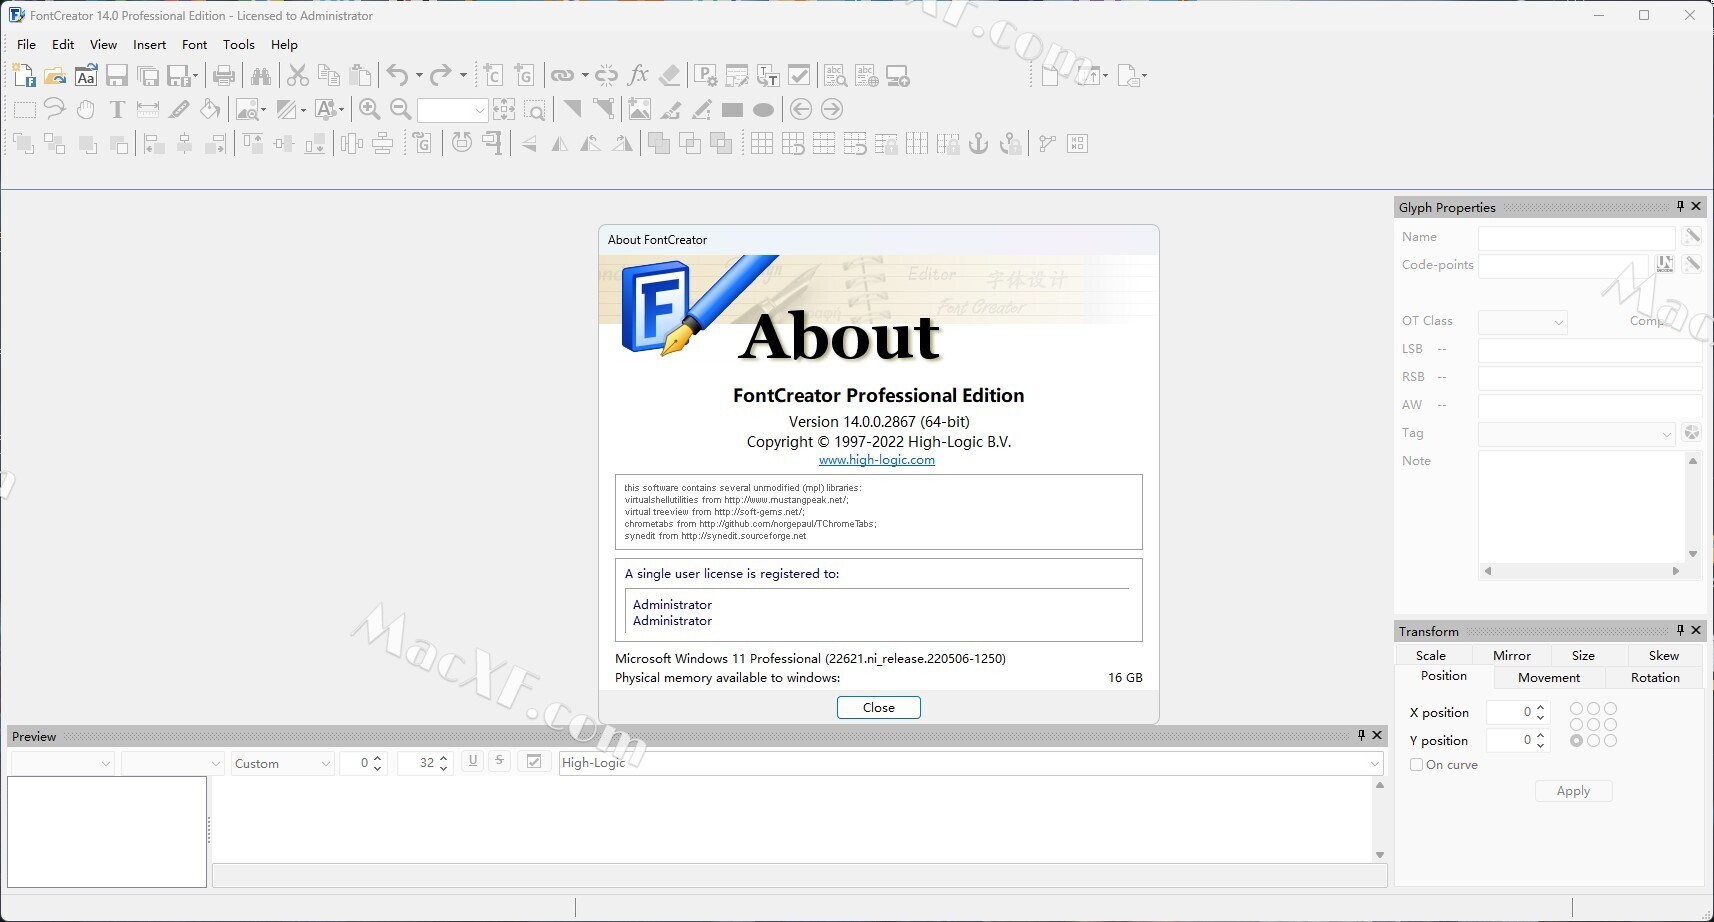Expand the OT Class dropdown

click(1522, 322)
